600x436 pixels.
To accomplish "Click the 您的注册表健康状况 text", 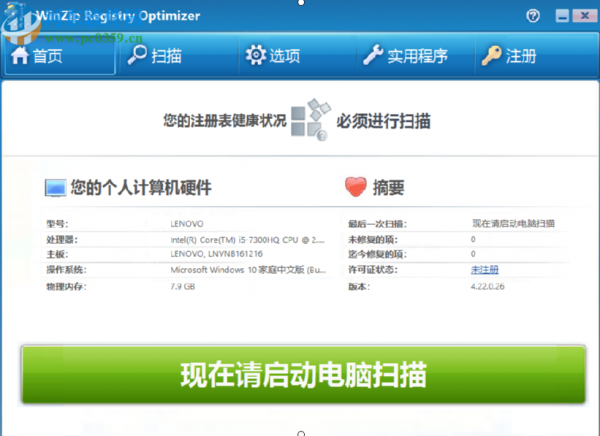I will [225, 121].
